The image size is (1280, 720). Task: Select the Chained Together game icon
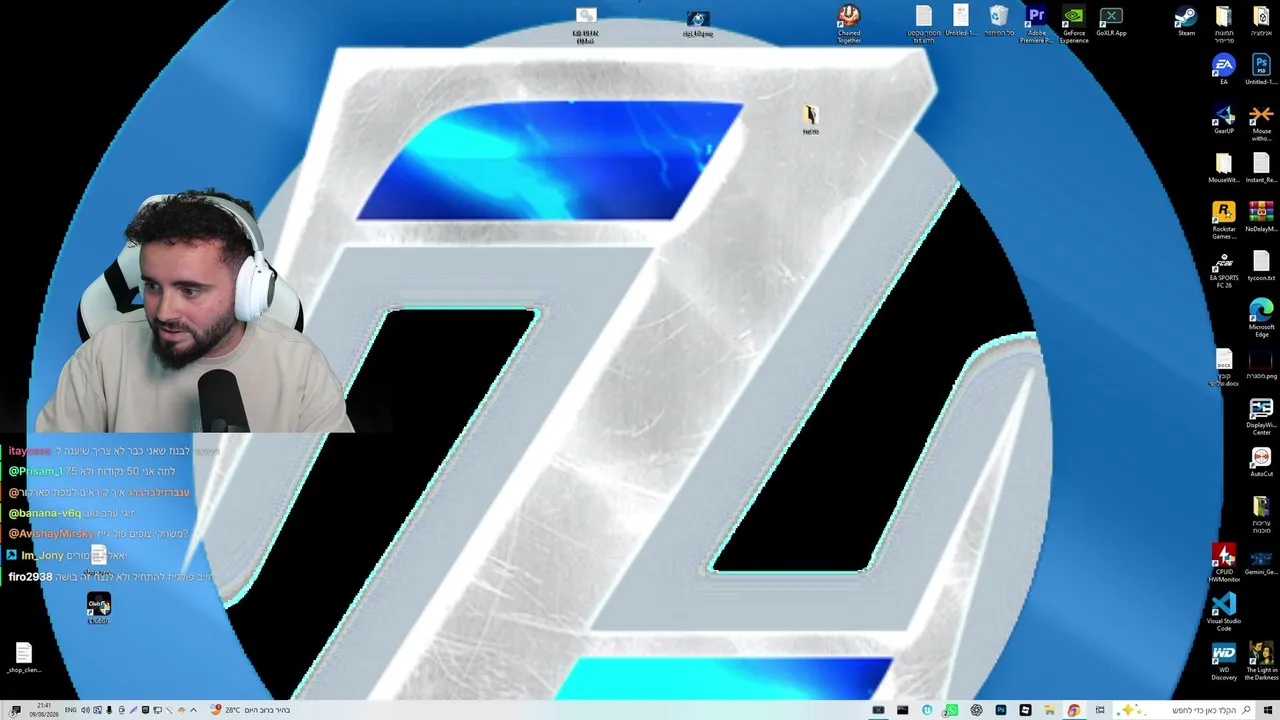[x=849, y=24]
